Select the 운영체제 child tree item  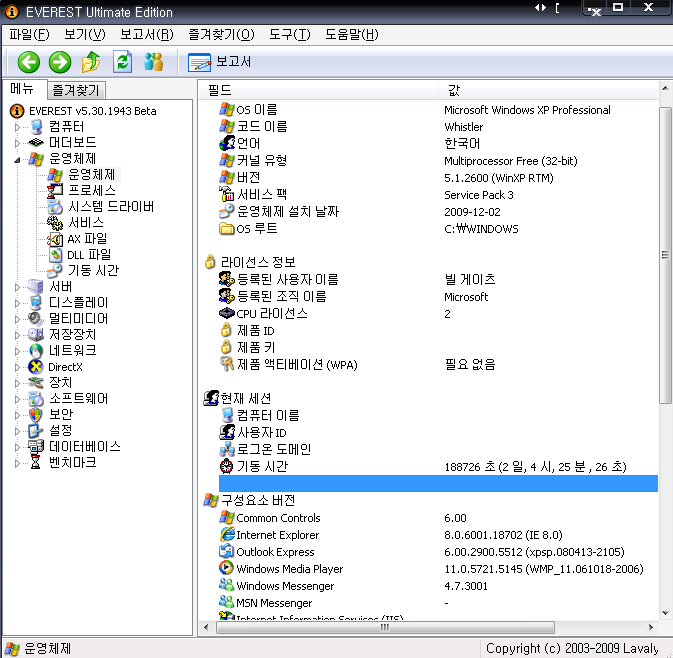[x=91, y=174]
